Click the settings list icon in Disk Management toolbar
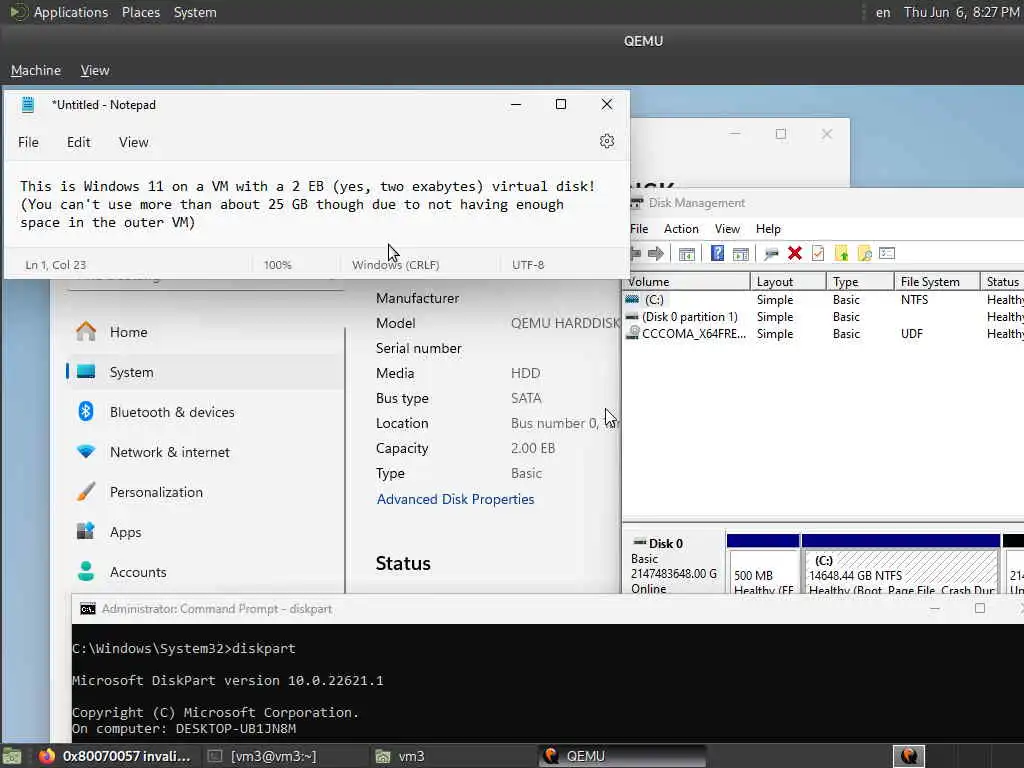This screenshot has height=768, width=1024. (x=887, y=253)
